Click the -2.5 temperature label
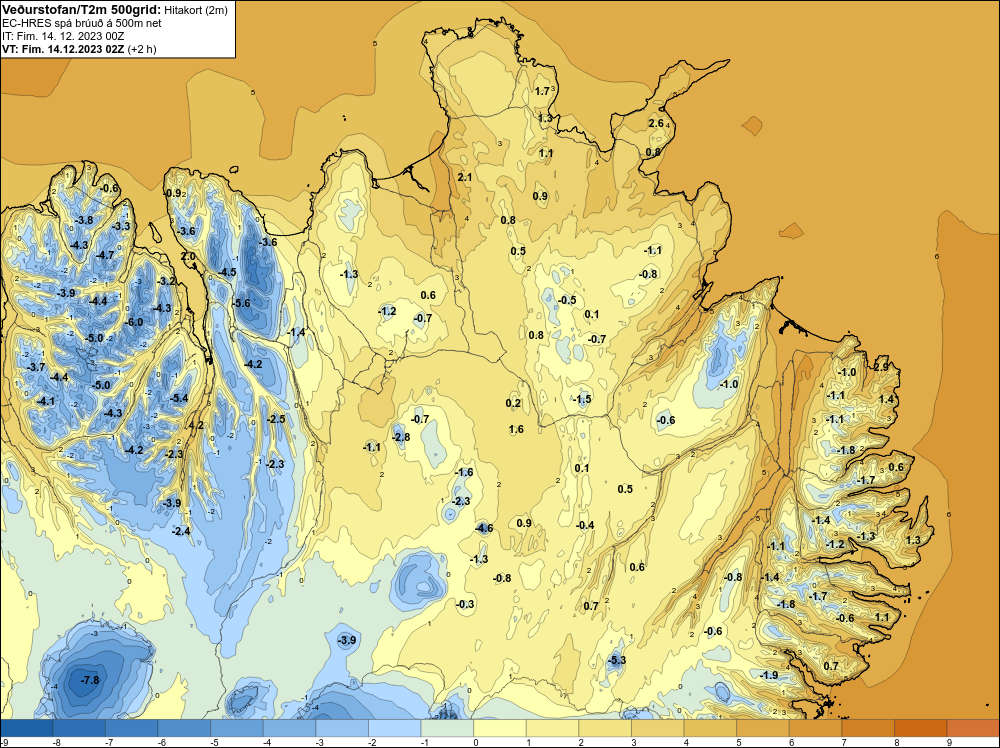The width and height of the screenshot is (1000, 748). [276, 420]
